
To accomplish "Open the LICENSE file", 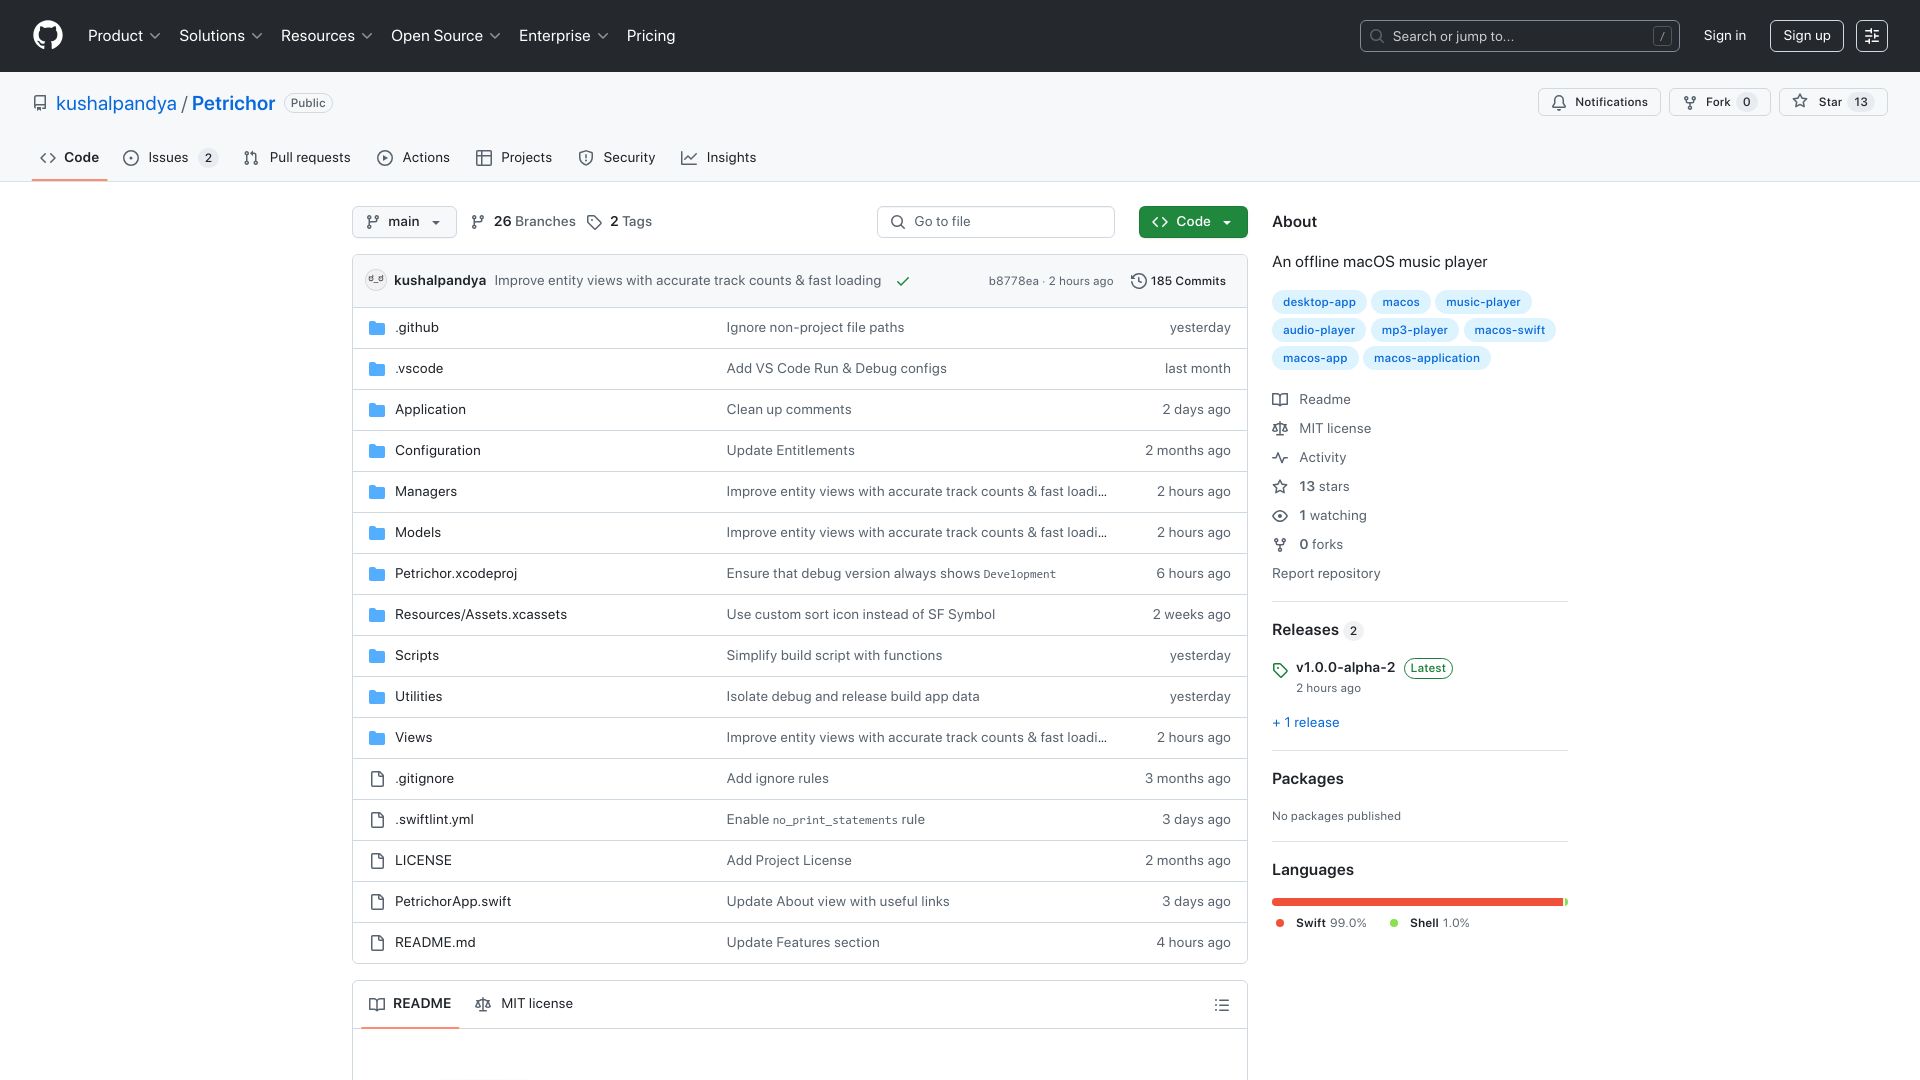I will point(423,861).
